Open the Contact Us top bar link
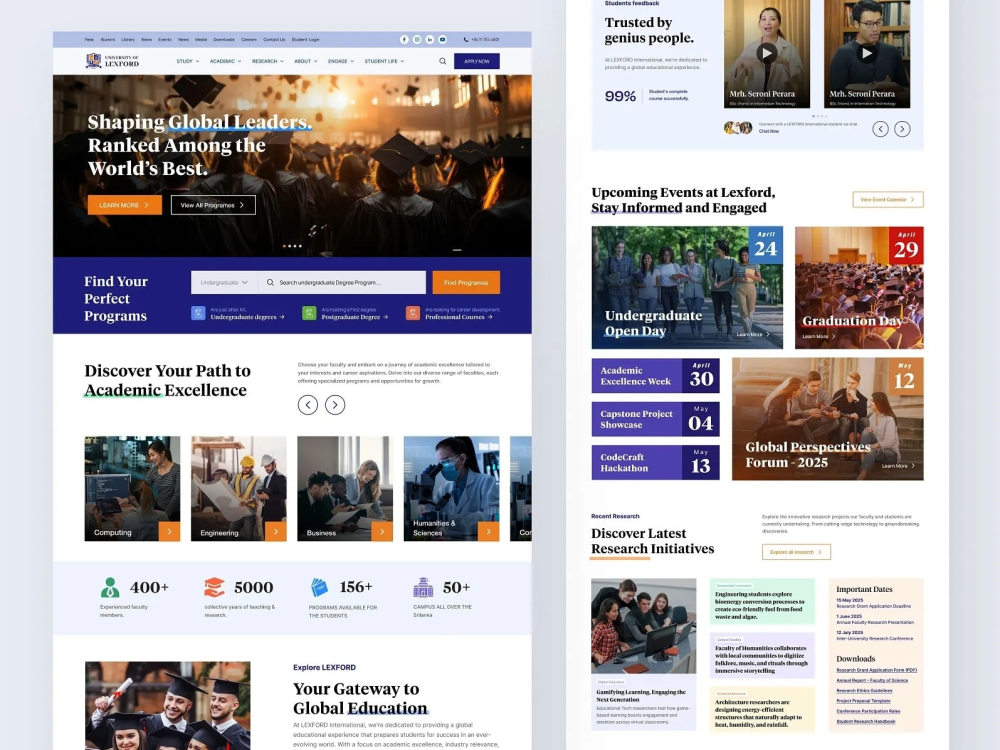The width and height of the screenshot is (1000, 750). 274,40
